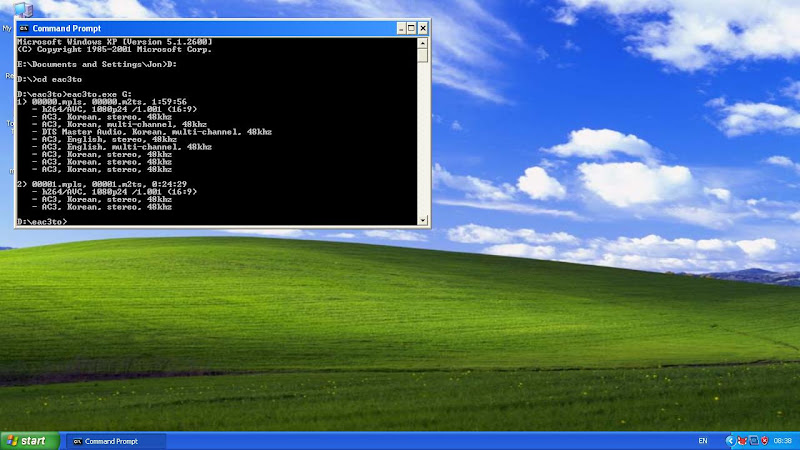Click the 'Microsoft Windows XP [Version 5.1.2600]' line

point(115,42)
